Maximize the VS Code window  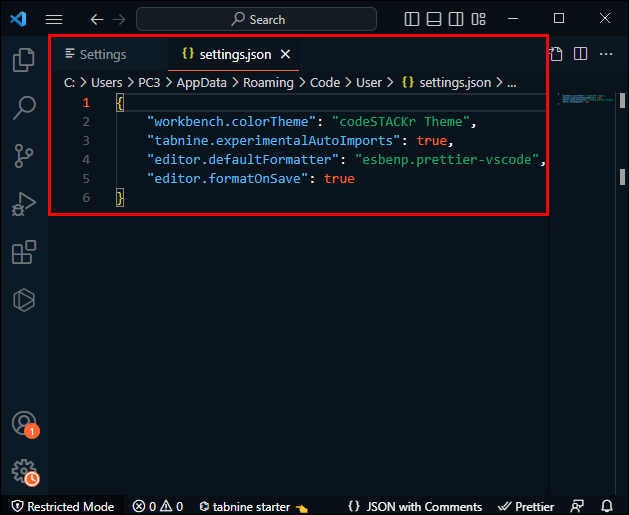click(x=559, y=18)
